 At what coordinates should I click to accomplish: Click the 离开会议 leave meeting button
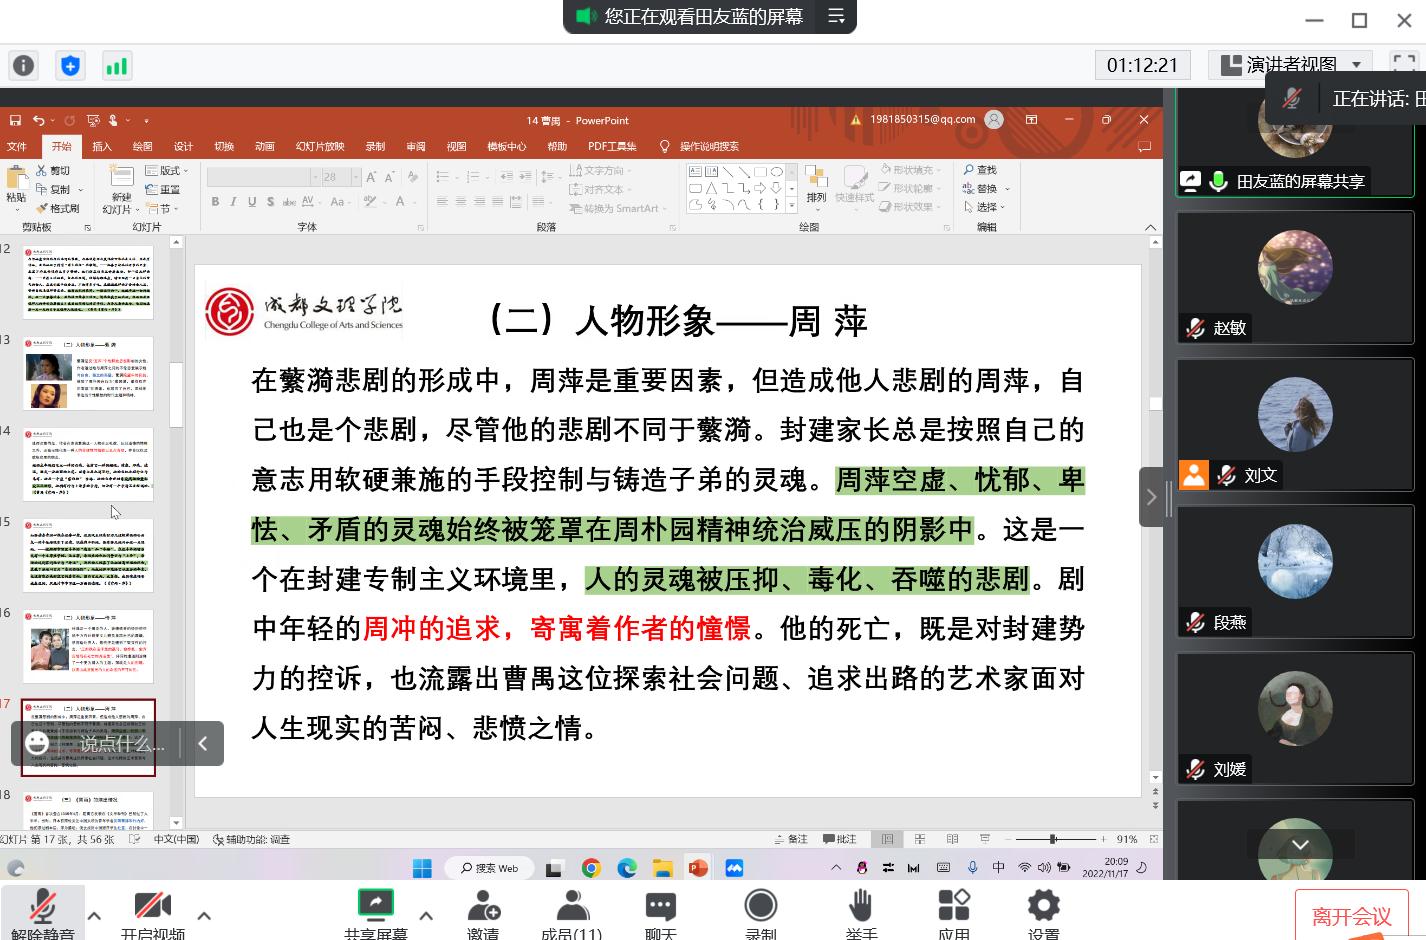tap(1351, 916)
